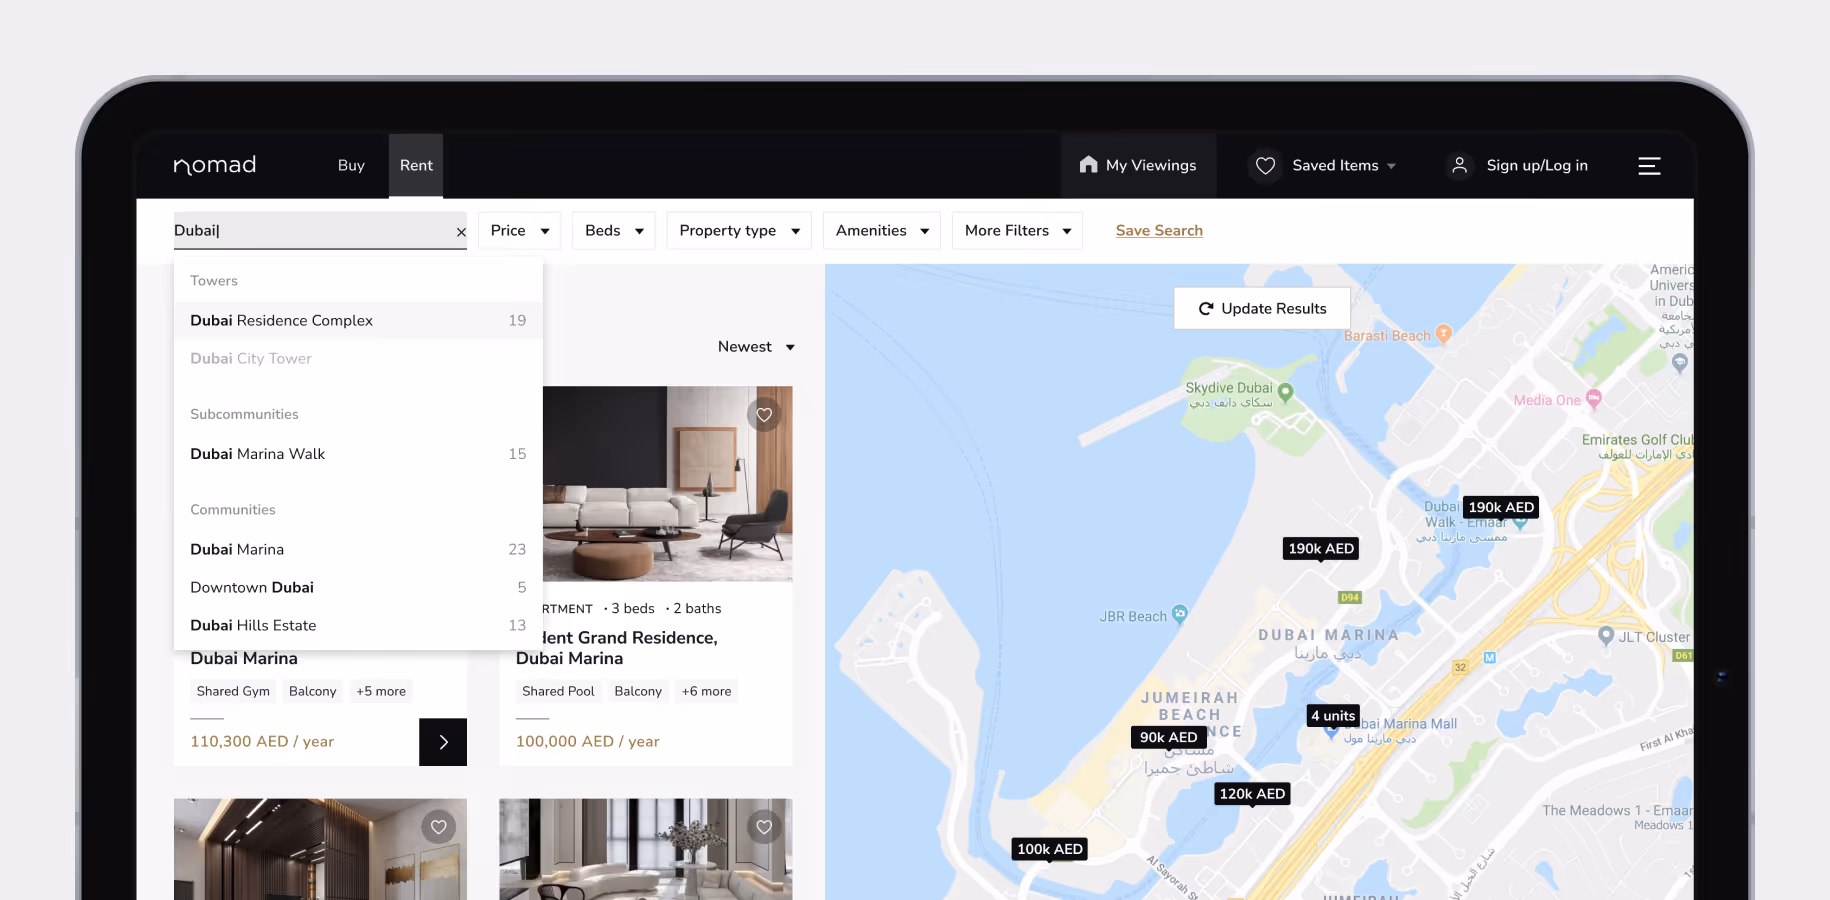Select Dubai Marina Walk suggestion

358,454
